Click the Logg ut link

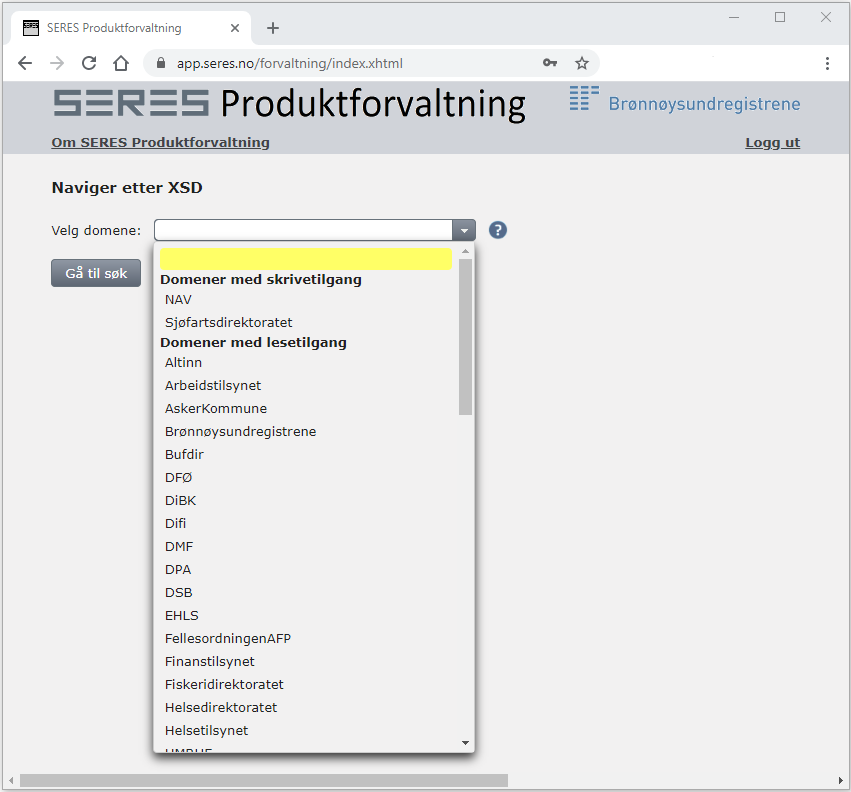point(772,142)
